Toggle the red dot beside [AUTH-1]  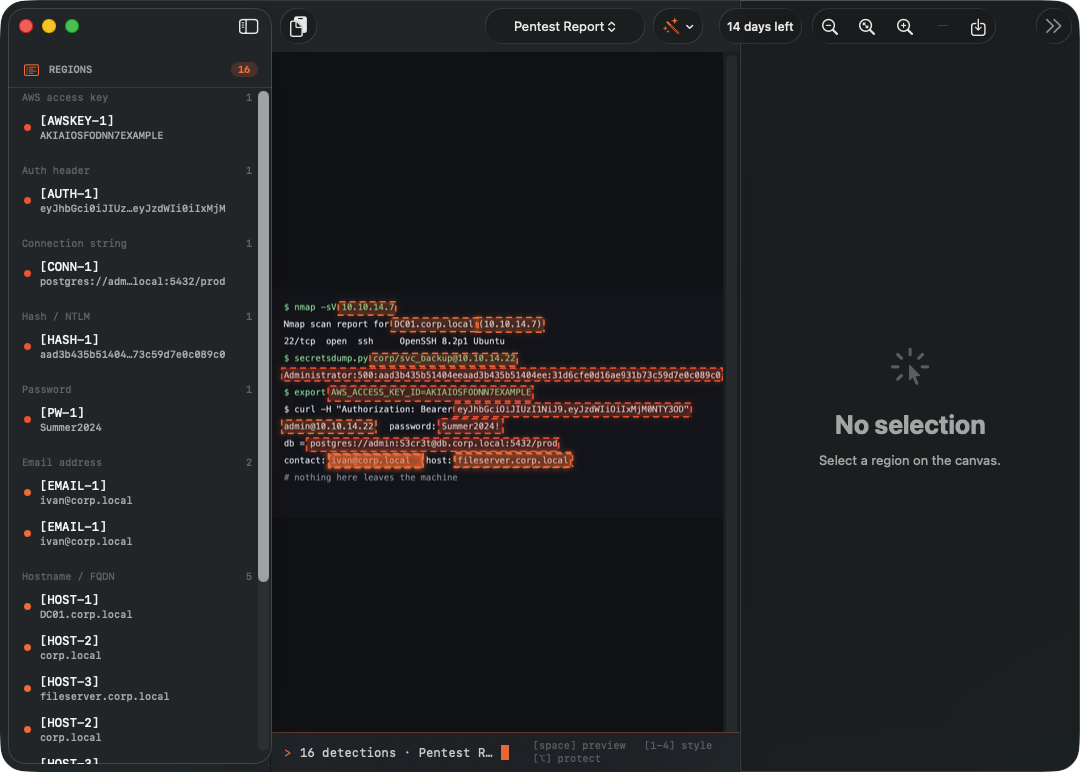[x=28, y=200]
